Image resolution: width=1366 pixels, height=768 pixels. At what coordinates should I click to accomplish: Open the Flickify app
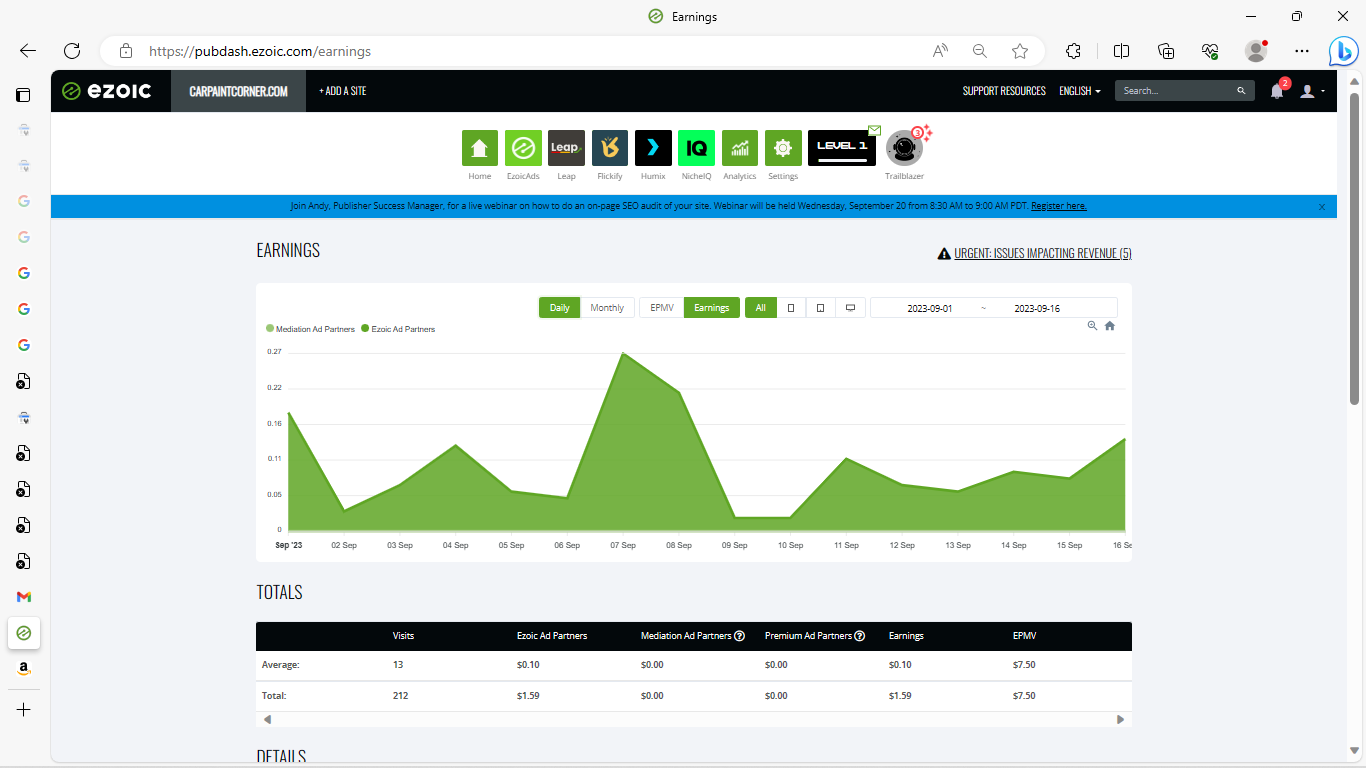coord(610,148)
